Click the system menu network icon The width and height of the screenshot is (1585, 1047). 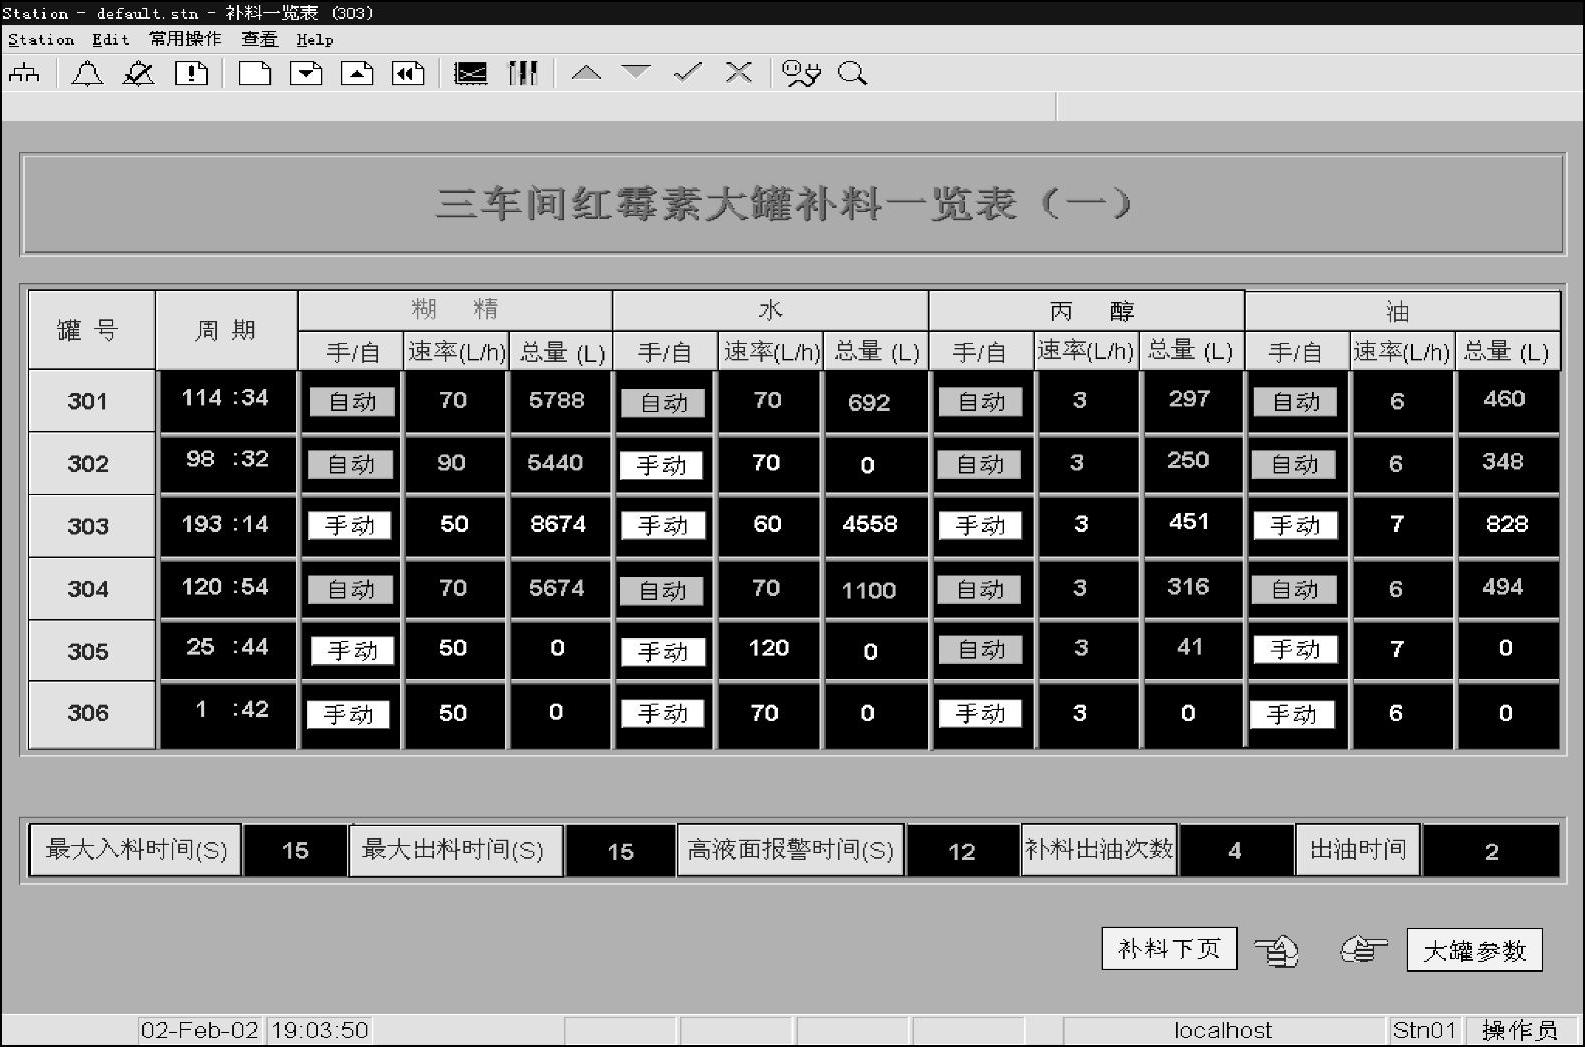pyautogui.click(x=24, y=73)
